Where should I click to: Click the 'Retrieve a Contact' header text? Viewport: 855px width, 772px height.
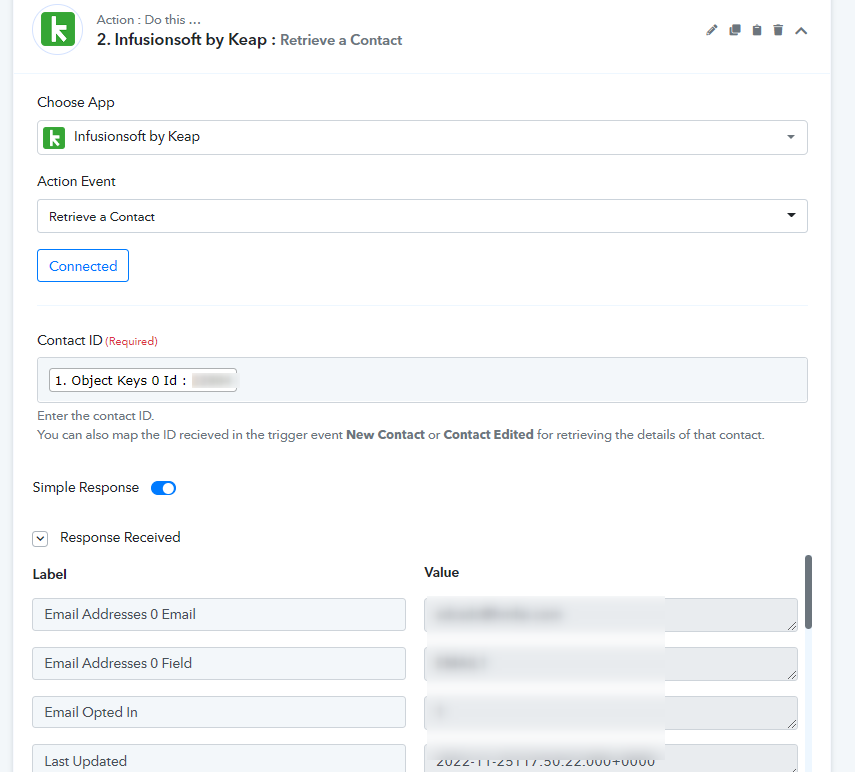pos(341,40)
